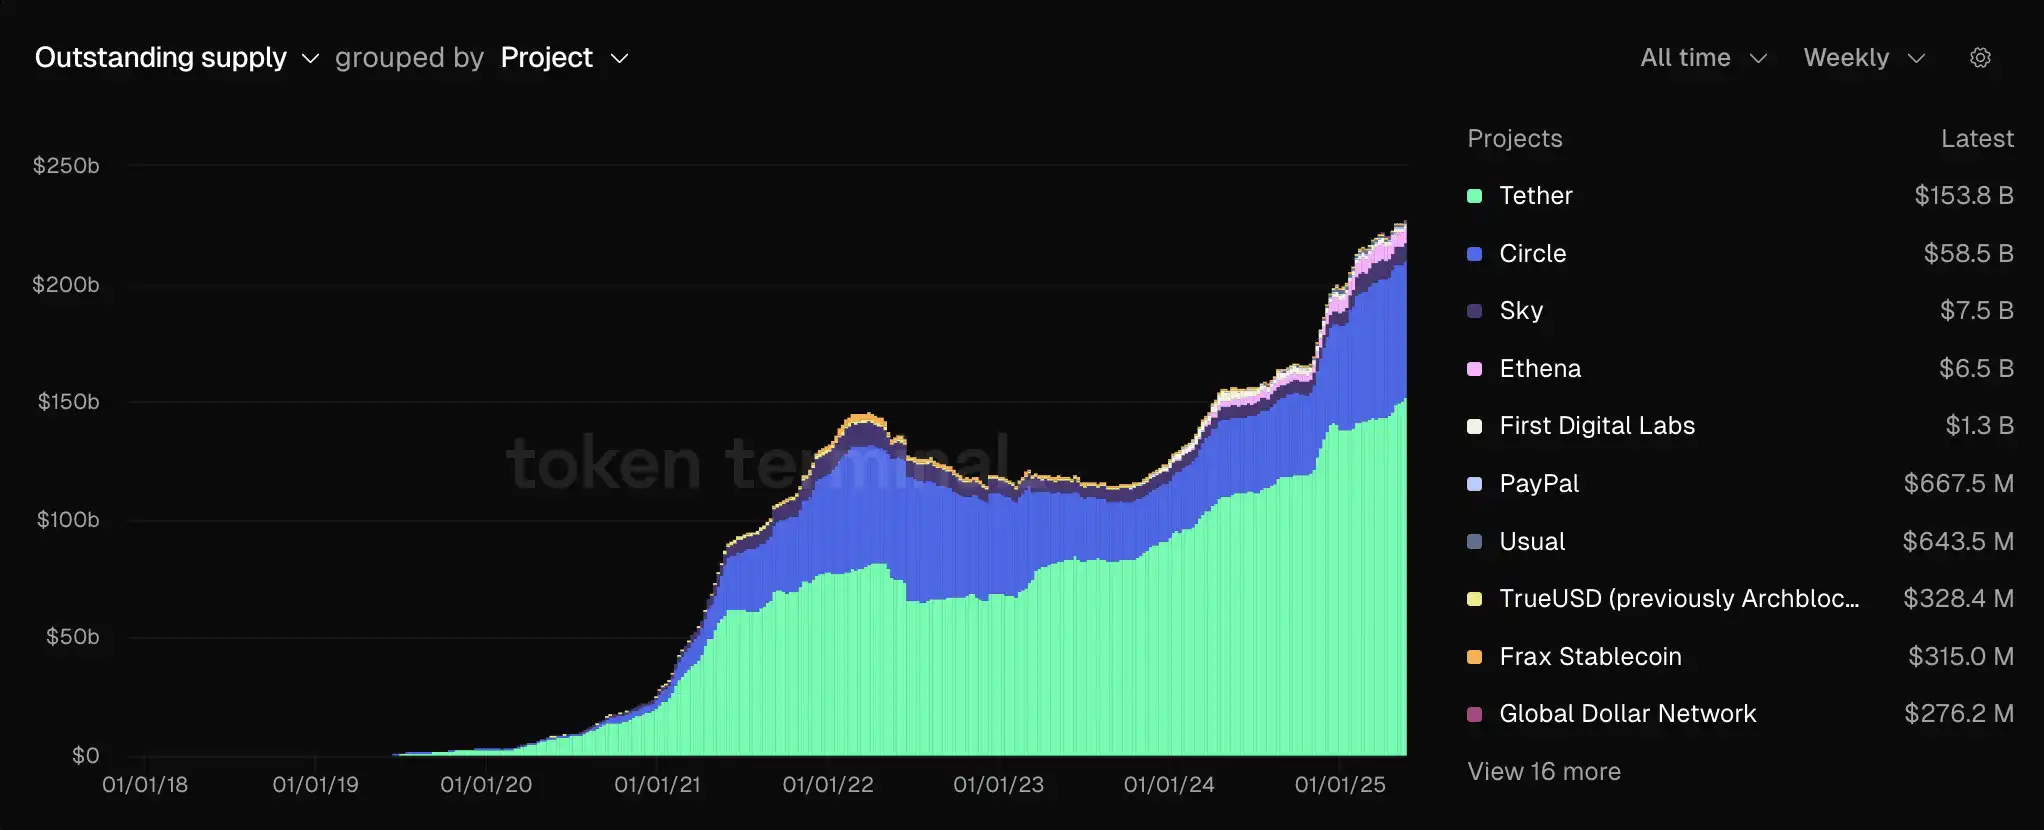Click the Frax Stablecoin orange legend marker
The width and height of the screenshot is (2044, 830).
(x=1474, y=657)
